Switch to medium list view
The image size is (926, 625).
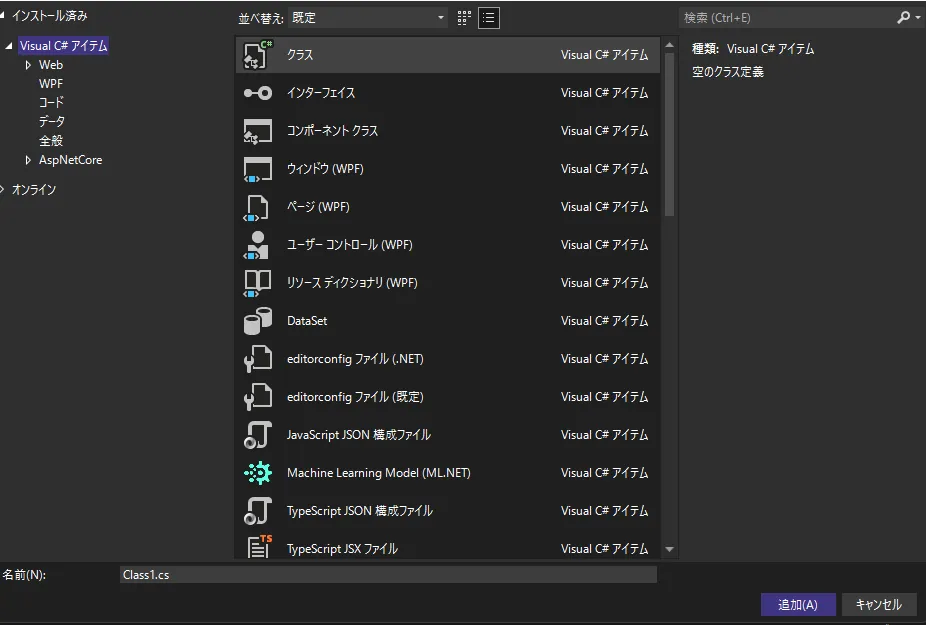tap(488, 18)
